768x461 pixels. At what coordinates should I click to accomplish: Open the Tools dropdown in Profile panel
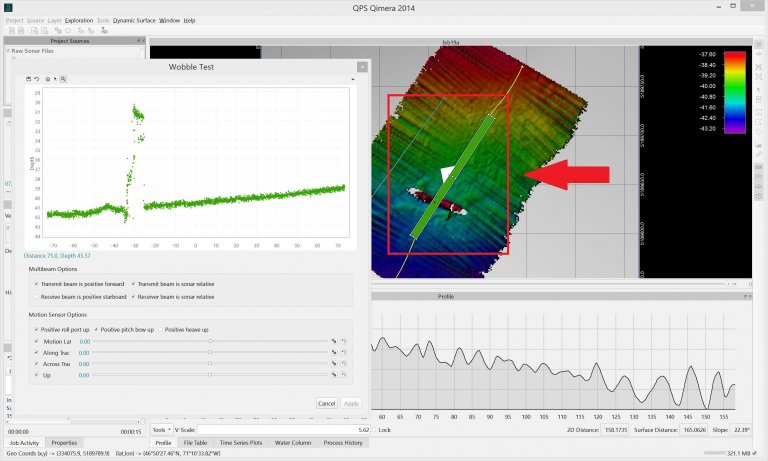tap(162, 429)
